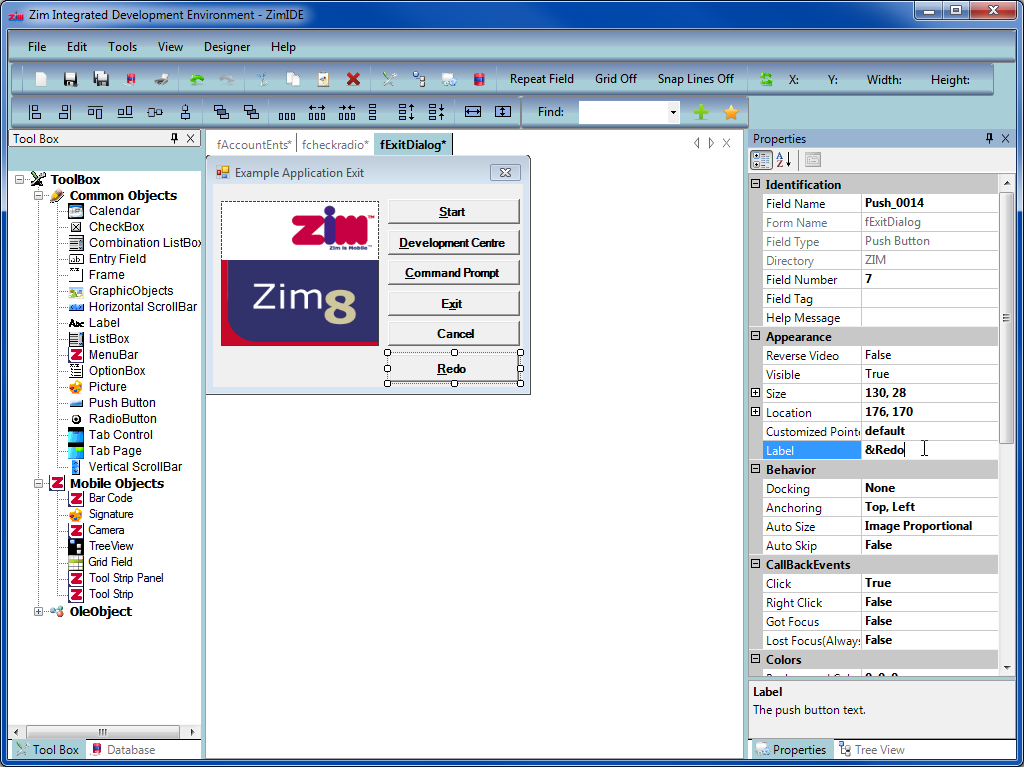
Task: Sort properties alphabetically with A-Z icon
Action: pos(785,160)
